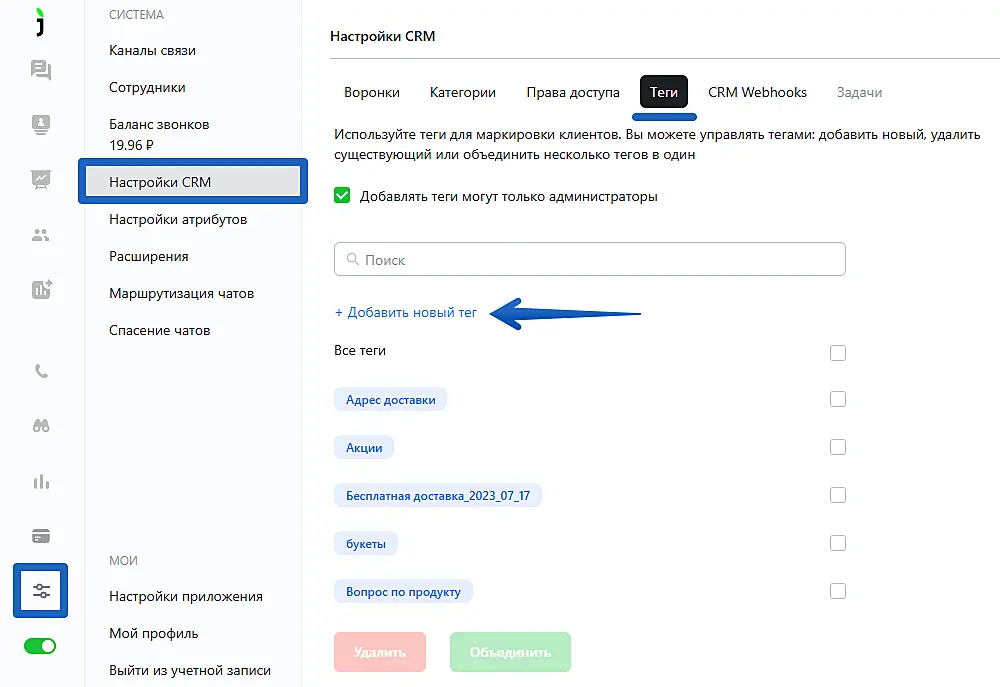This screenshot has height=687, width=1000.
Task: Open the binoculars visitors icon
Action: pos(41,426)
